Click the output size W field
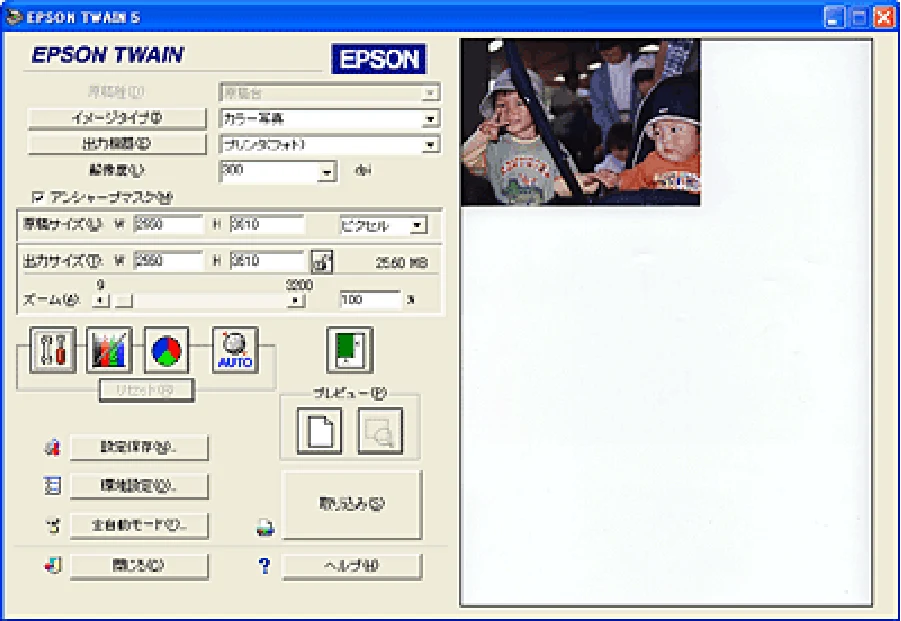This screenshot has height=621, width=901. (x=168, y=261)
